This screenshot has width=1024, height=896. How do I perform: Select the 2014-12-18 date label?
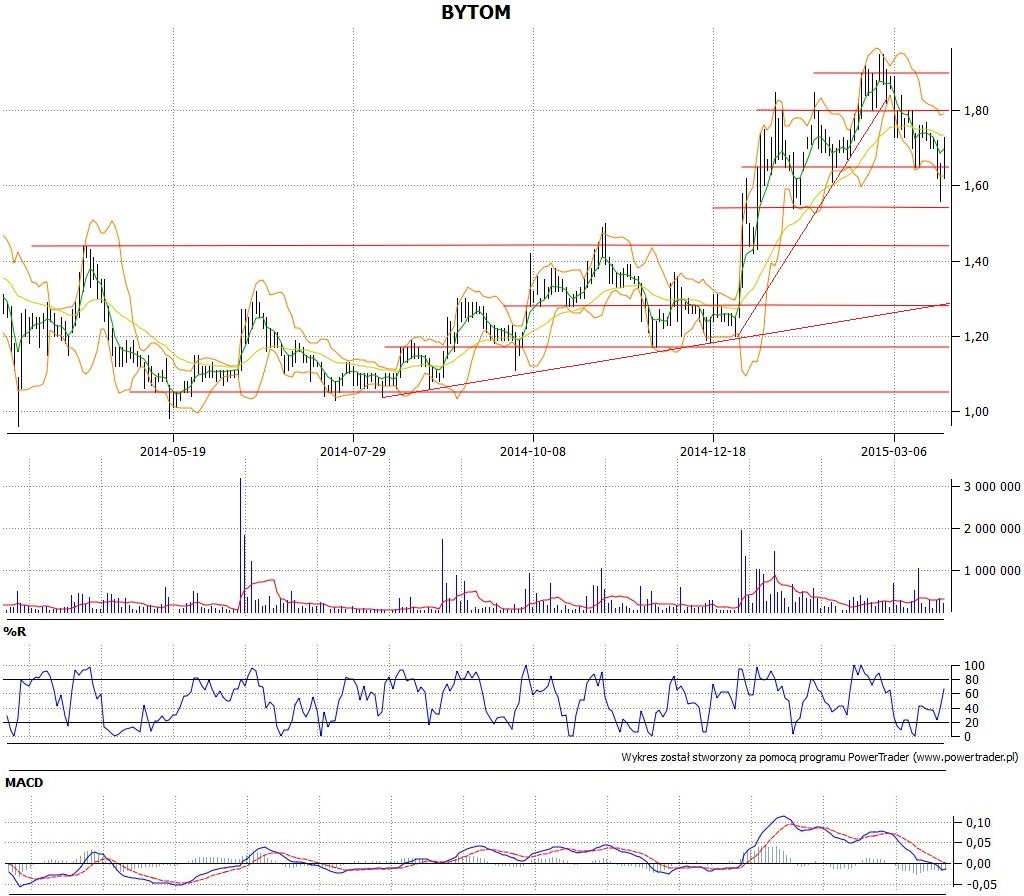tap(712, 451)
